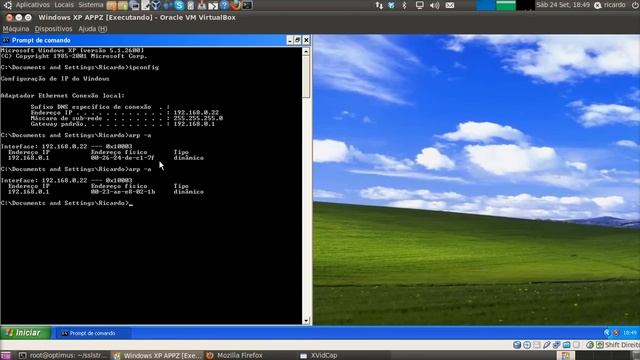Launch Skype from the top panel

coord(179,5)
